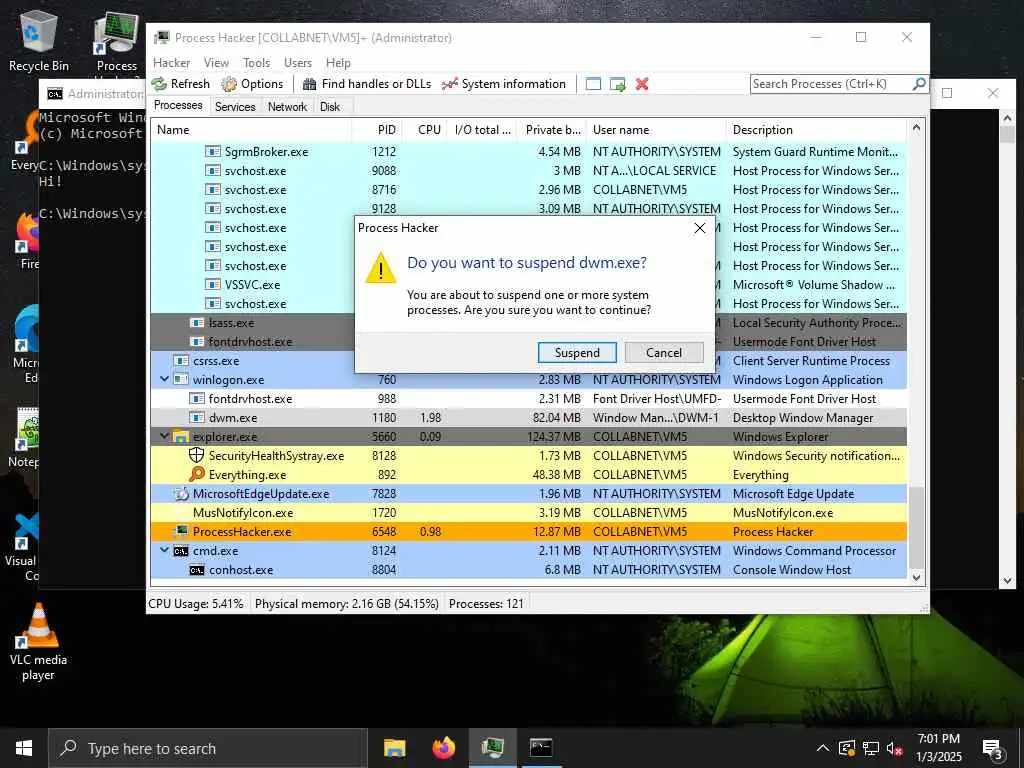The width and height of the screenshot is (1024, 768).
Task: Select the Processes tab
Action: [178, 105]
